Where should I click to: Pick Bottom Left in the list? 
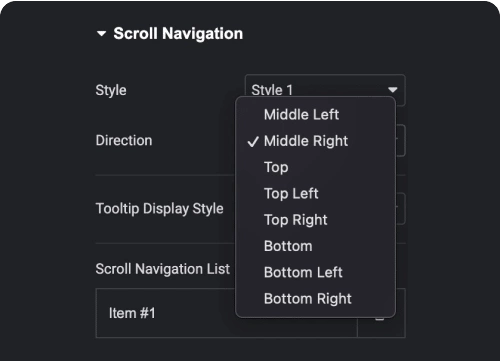303,272
